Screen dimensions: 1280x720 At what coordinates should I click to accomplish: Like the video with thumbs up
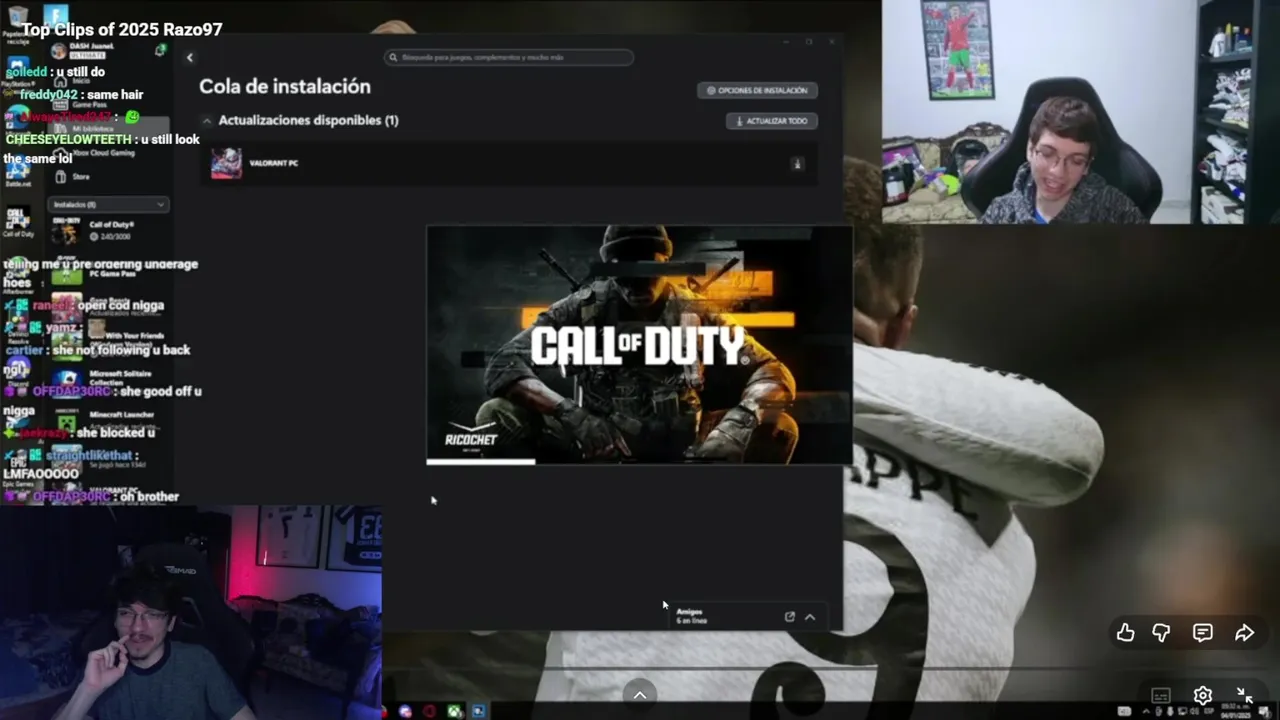[x=1126, y=633]
